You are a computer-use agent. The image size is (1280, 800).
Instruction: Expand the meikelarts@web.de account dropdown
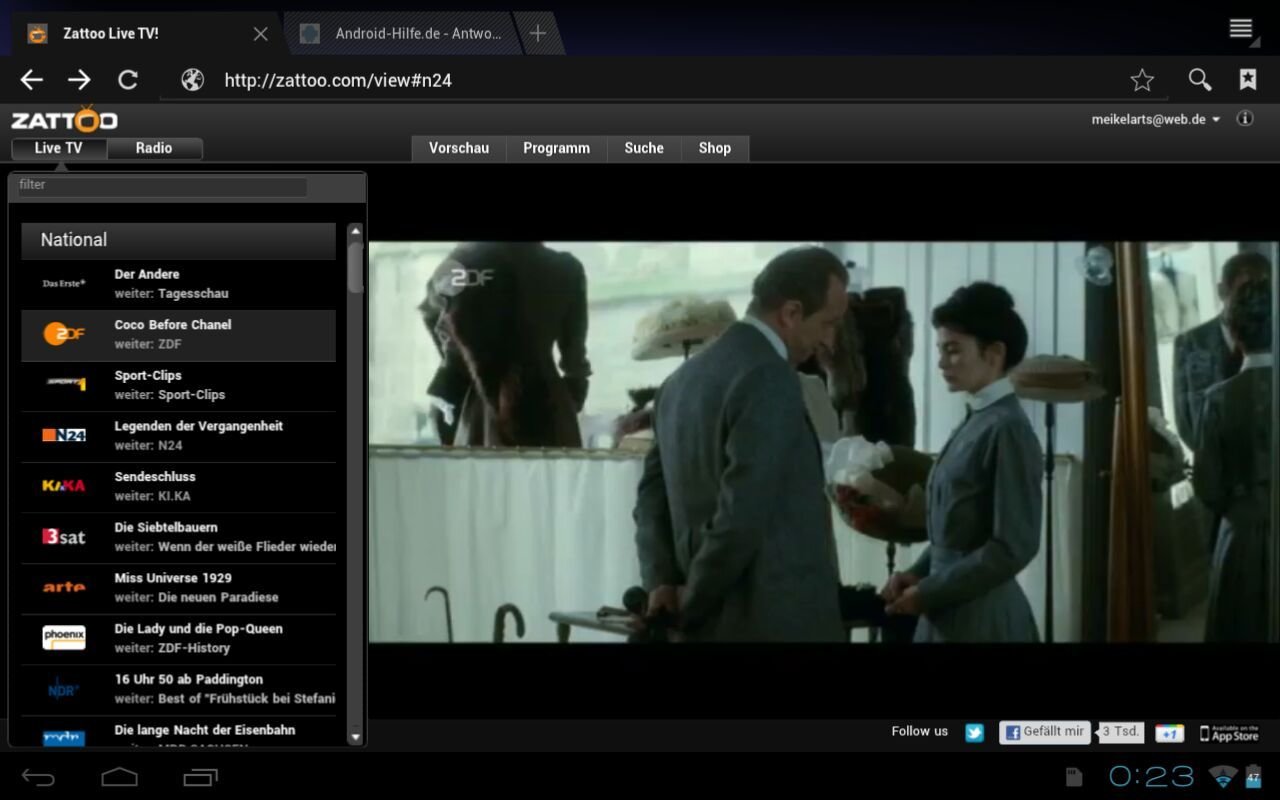pyautogui.click(x=1156, y=119)
